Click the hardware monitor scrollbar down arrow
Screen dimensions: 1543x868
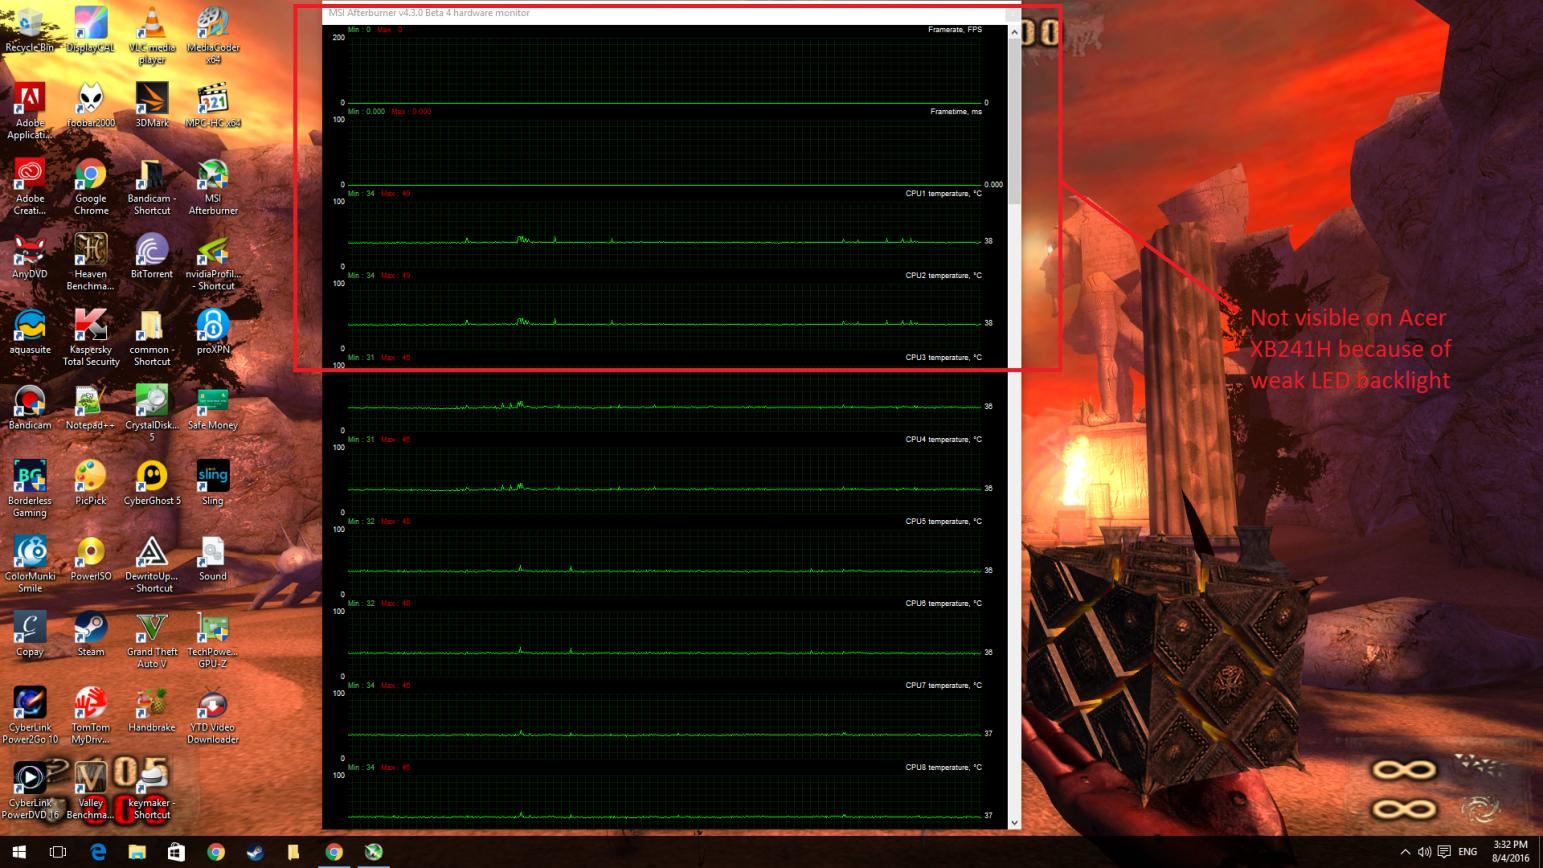pyautogui.click(x=1014, y=822)
